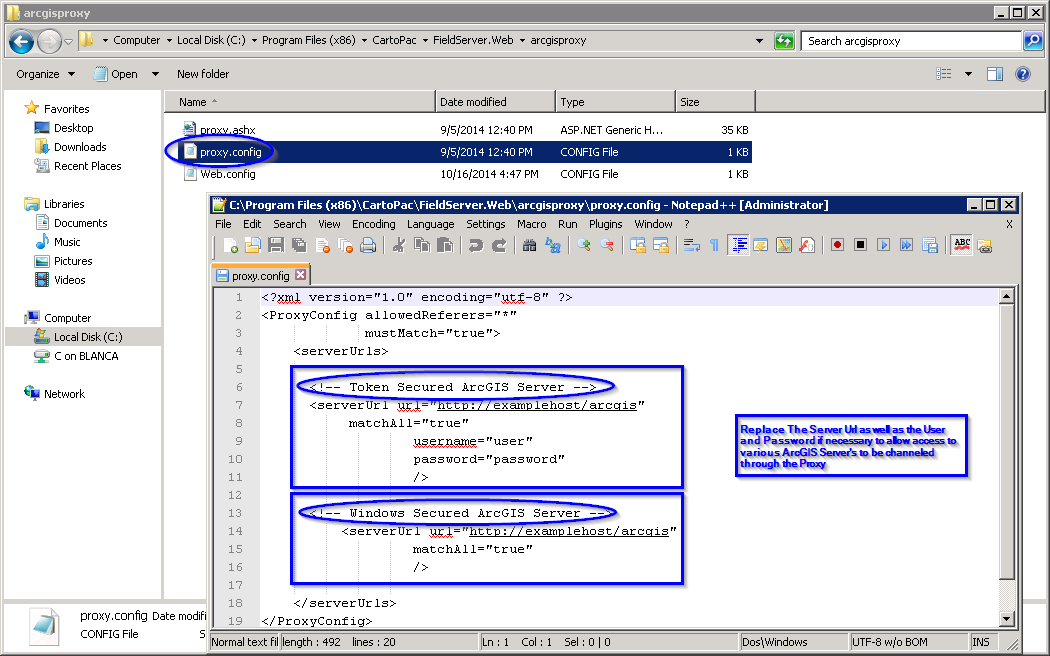This screenshot has height=656, width=1050.
Task: Select Downloads under Favorites
Action: (x=80, y=147)
